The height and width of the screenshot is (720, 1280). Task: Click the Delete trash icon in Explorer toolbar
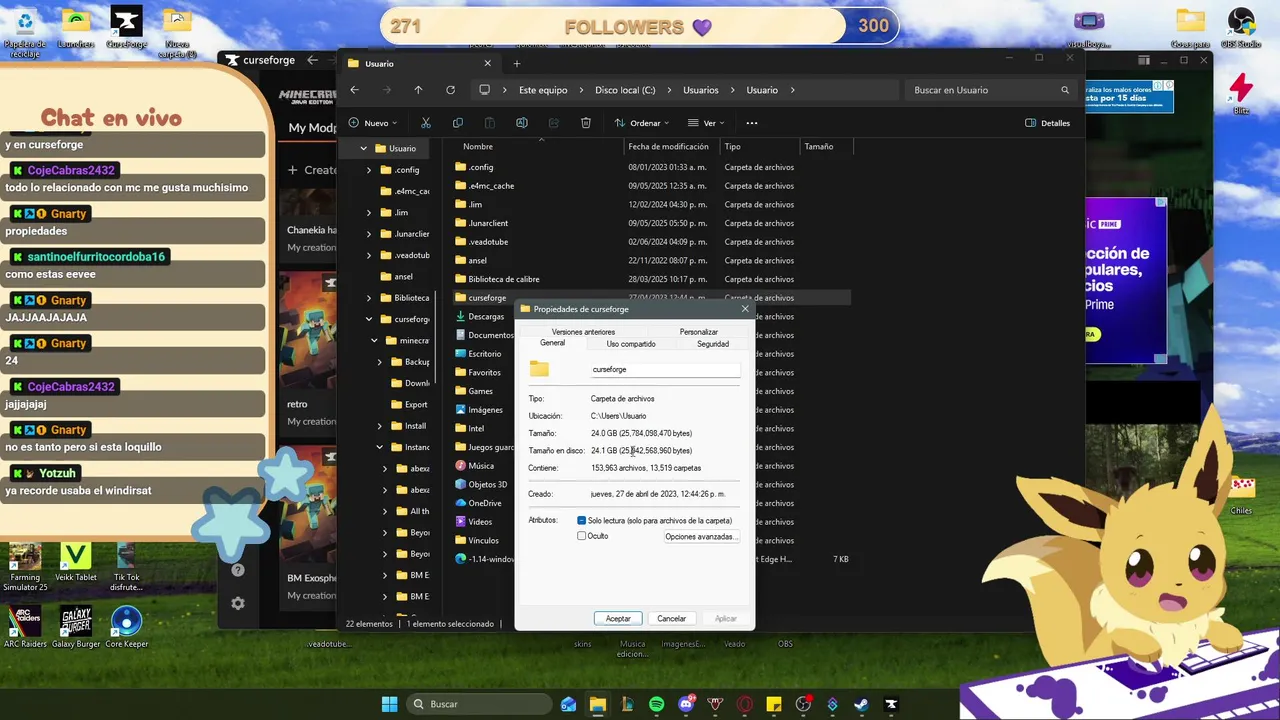point(585,123)
